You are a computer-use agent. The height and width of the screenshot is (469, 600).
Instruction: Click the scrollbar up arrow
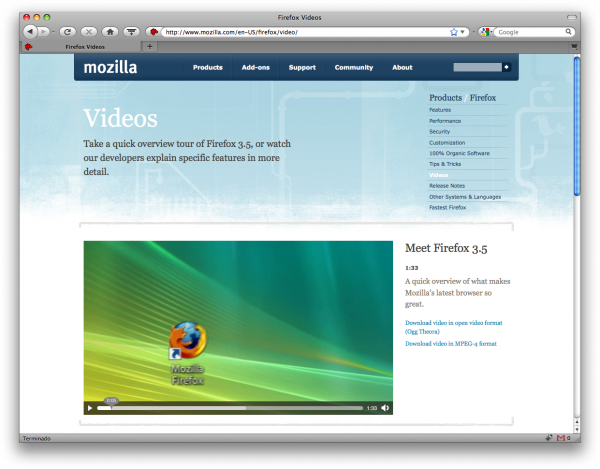pos(577,422)
